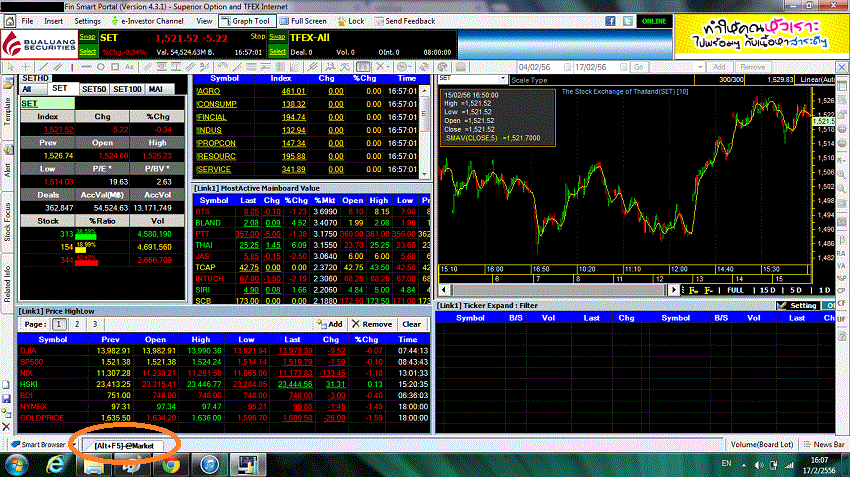The image size is (850, 477).
Task: Click the Swap button beside TFEX-All
Action: pyautogui.click(x=277, y=37)
